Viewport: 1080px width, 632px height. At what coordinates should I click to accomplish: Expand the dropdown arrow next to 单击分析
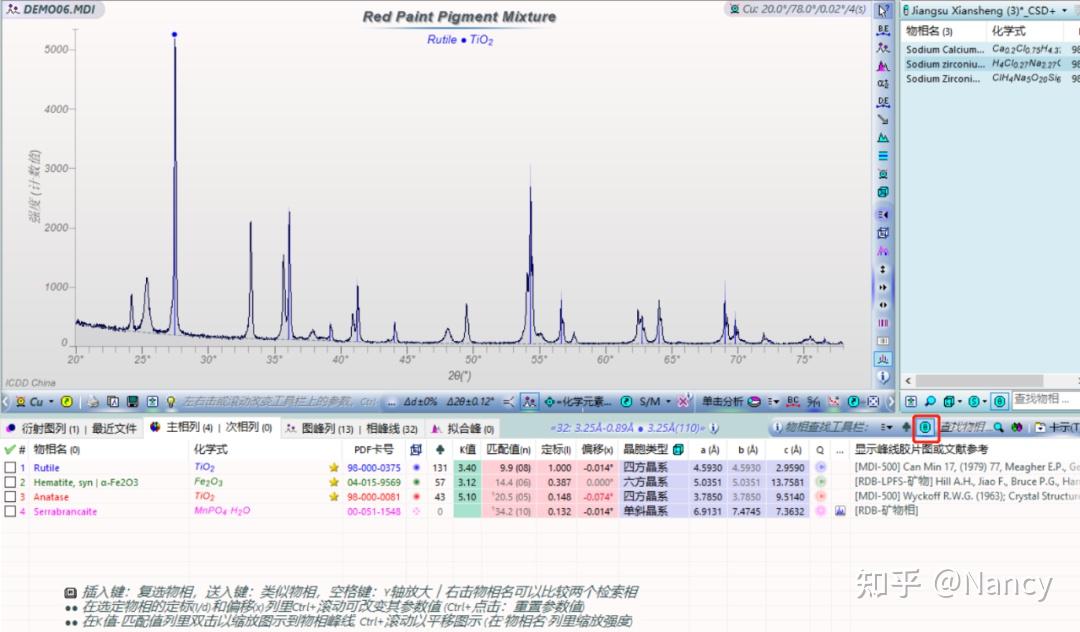(x=775, y=403)
